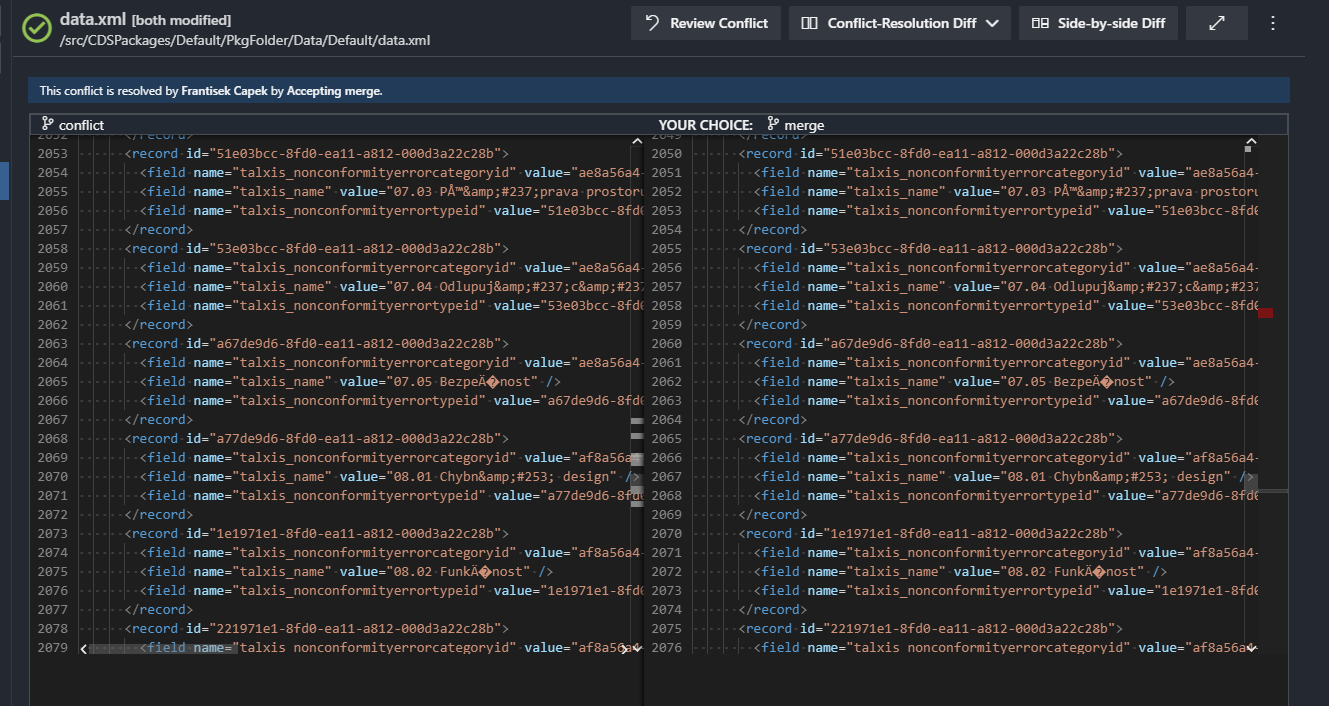Image resolution: width=1329 pixels, height=706 pixels.
Task: Click the left pane horizontal scroll left arrow
Action: pos(84,649)
